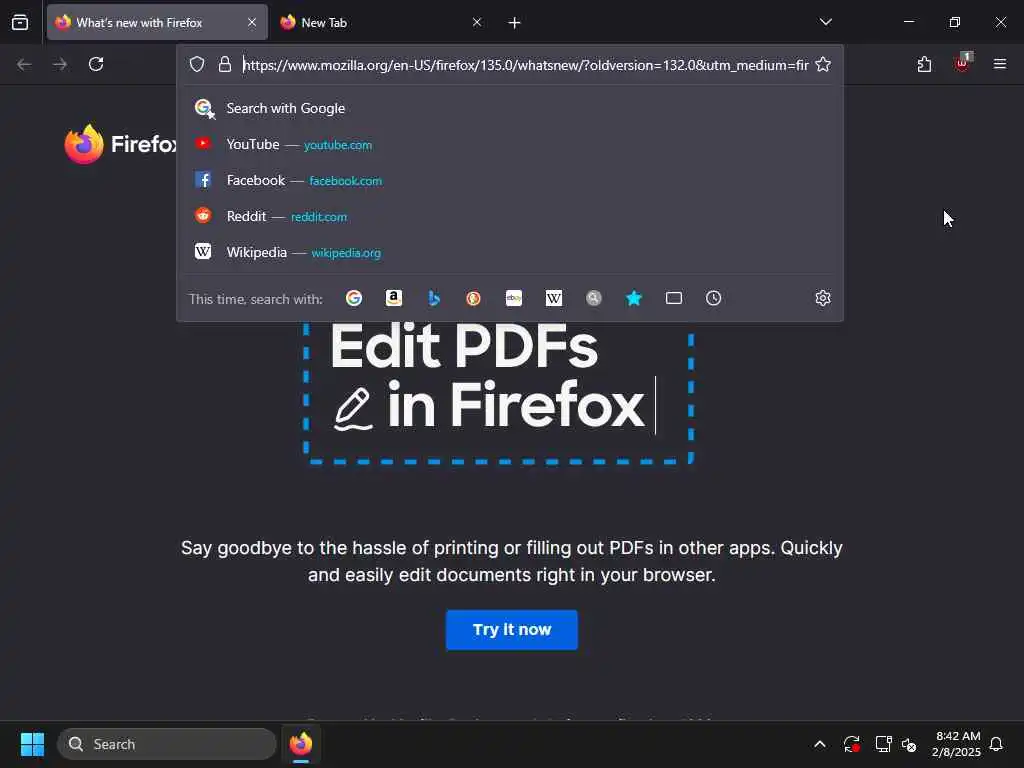Select the Reddit suggestion row
Image resolution: width=1024 pixels, height=768 pixels.
click(510, 216)
